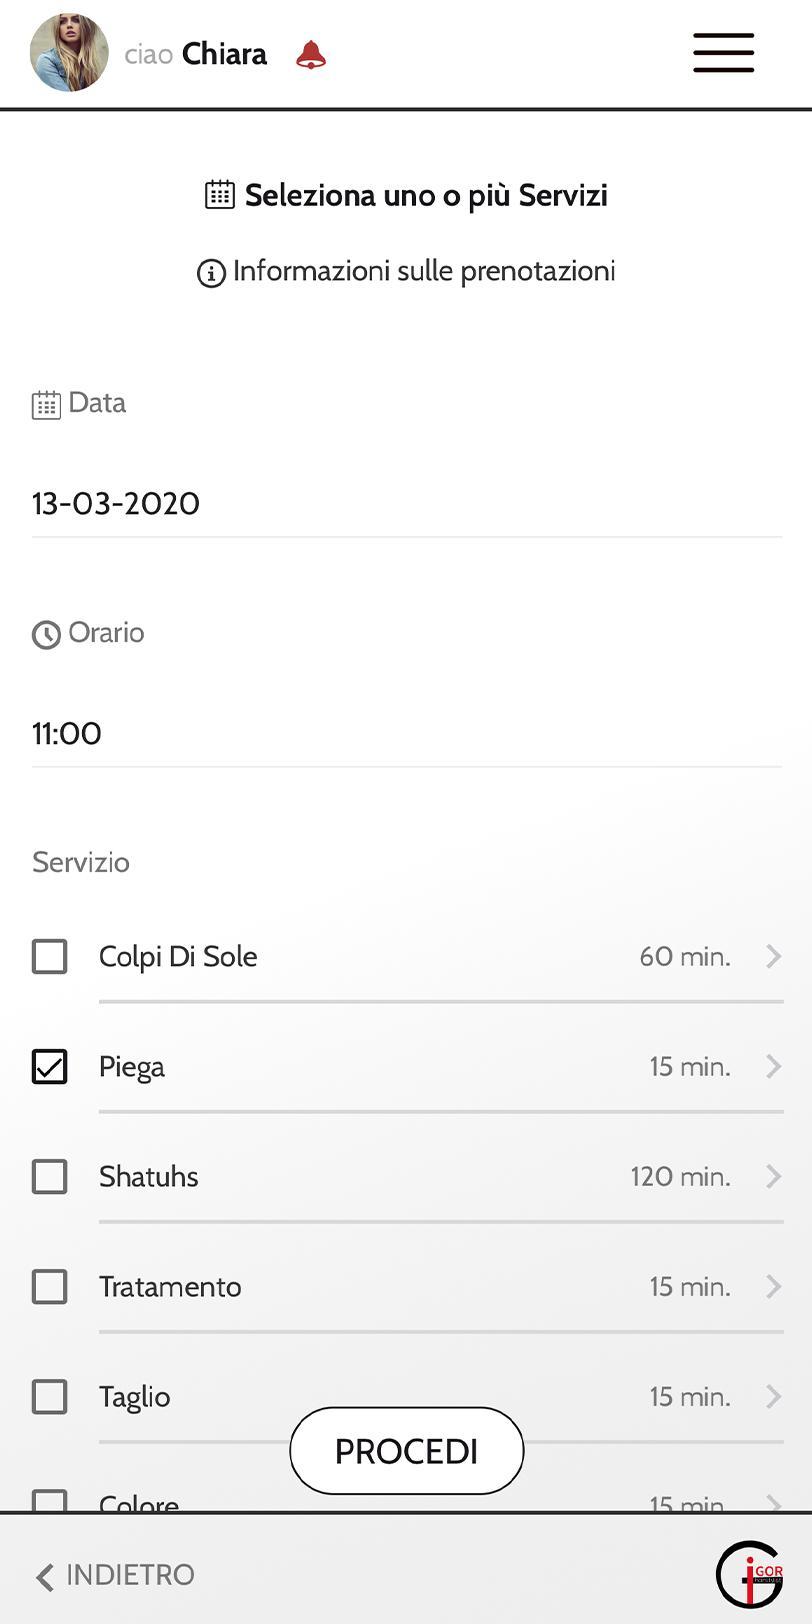Tap Chiara's profile avatar photo

[69, 53]
